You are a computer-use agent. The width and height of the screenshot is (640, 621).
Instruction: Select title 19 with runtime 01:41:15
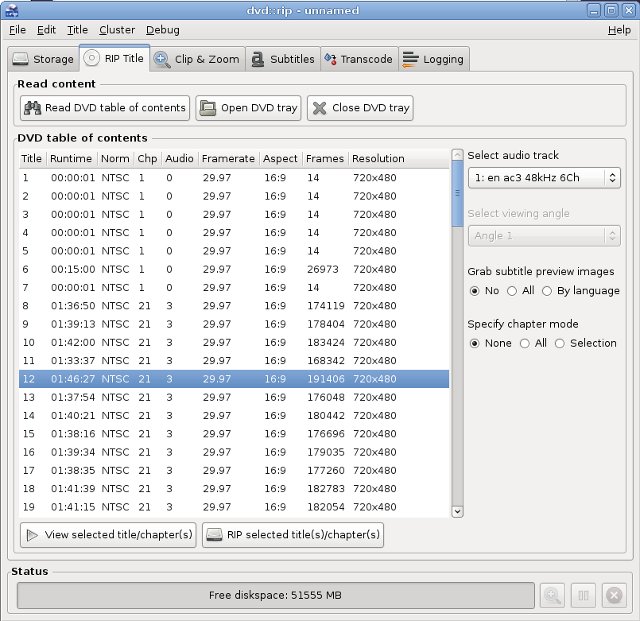pos(234,507)
